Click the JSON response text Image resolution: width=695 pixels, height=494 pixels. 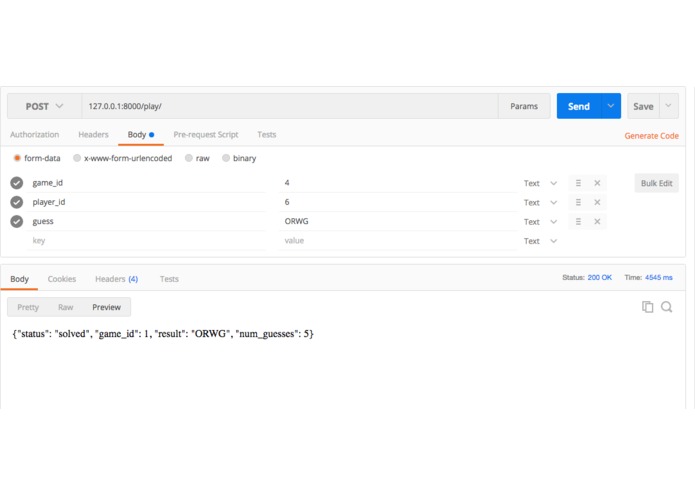[163, 334]
